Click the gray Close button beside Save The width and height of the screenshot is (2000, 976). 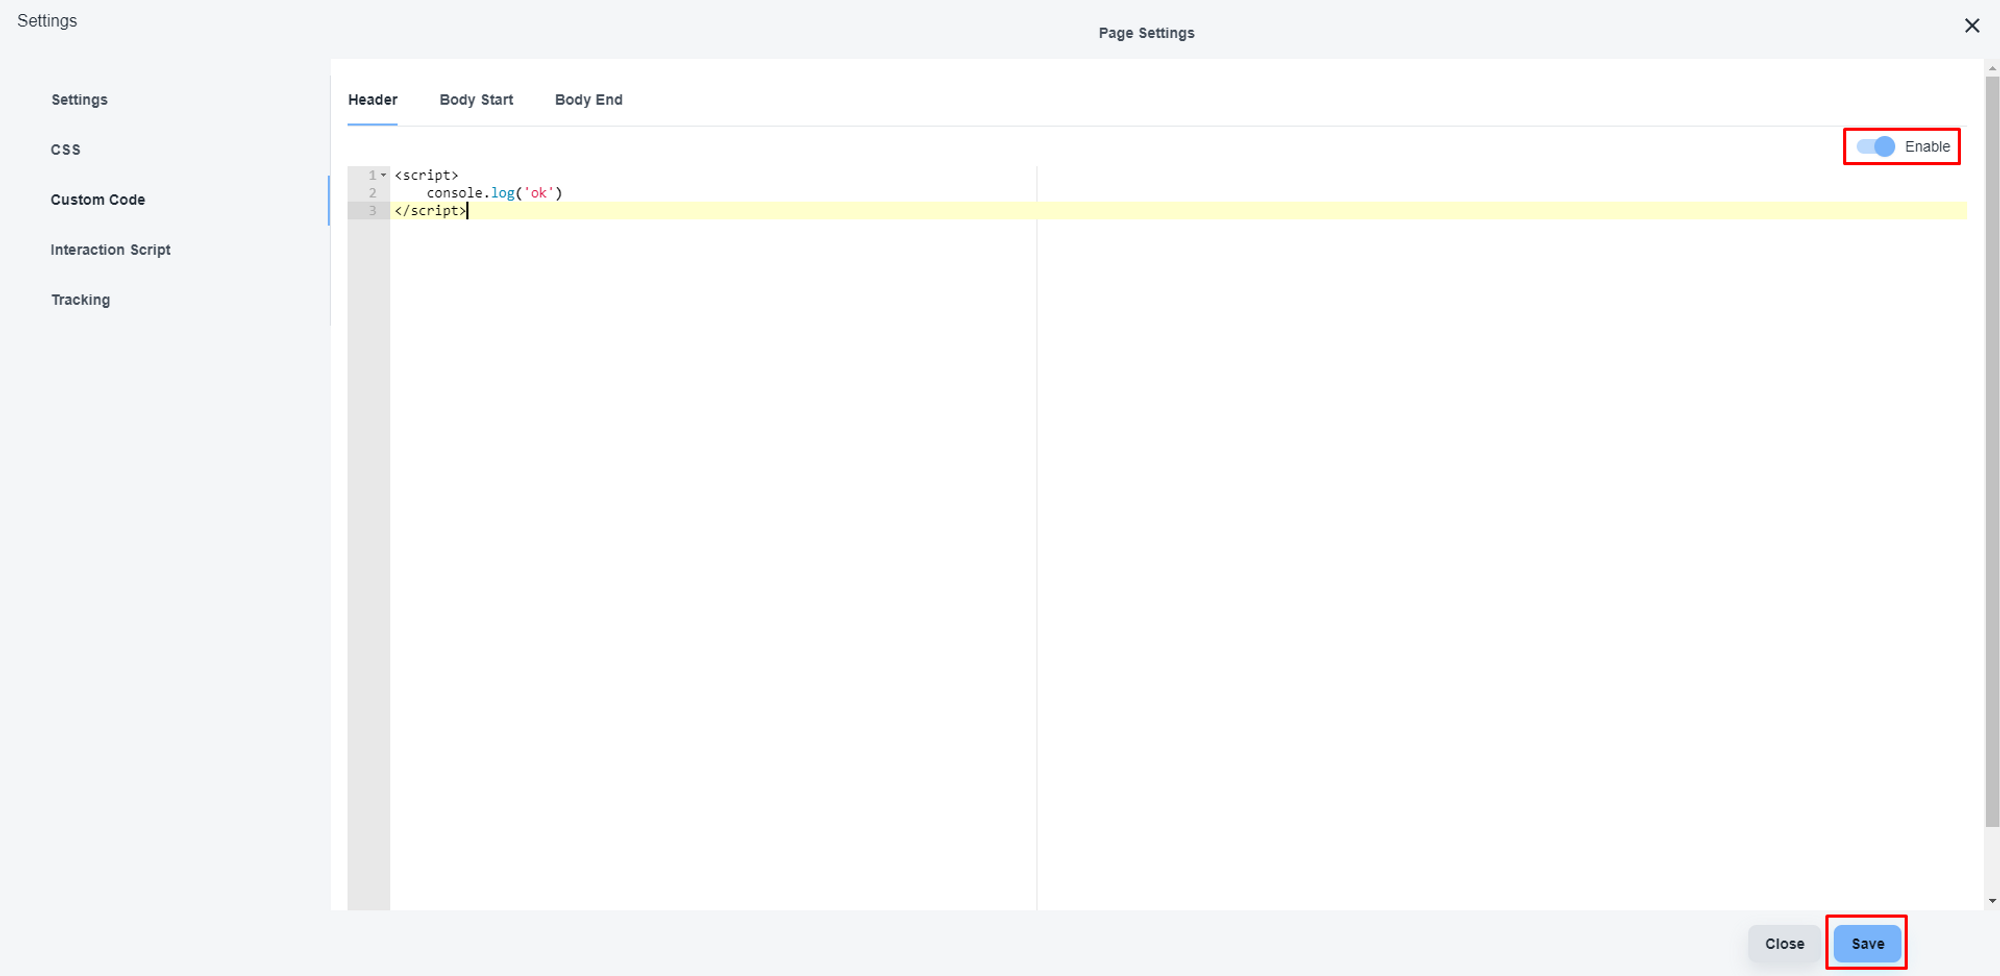coord(1784,944)
